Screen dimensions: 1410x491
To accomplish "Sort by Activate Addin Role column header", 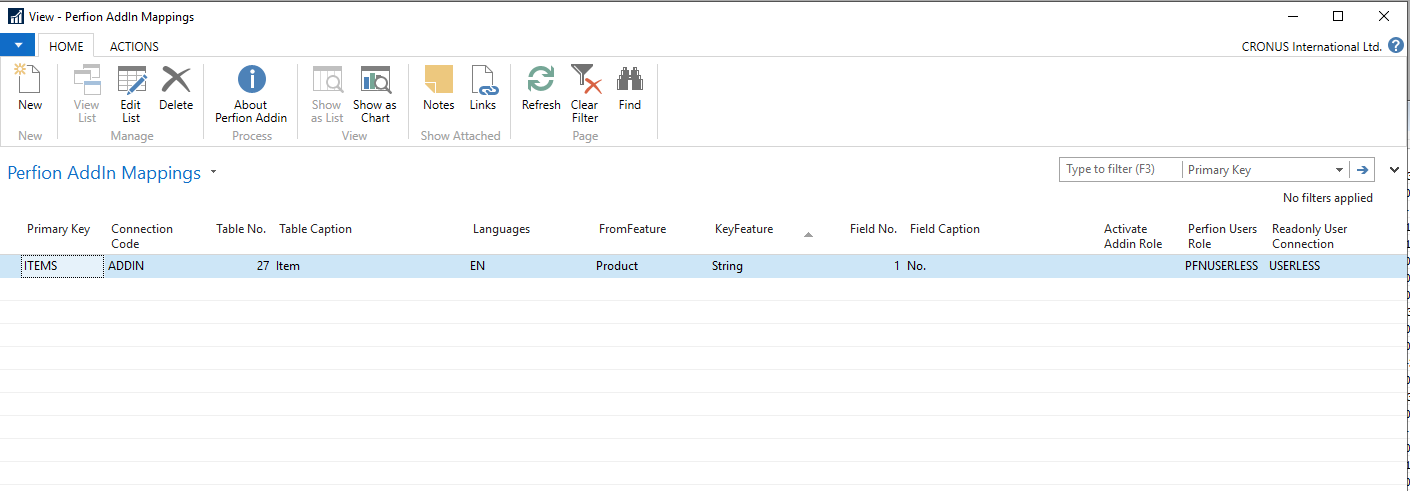I will click(x=1133, y=236).
